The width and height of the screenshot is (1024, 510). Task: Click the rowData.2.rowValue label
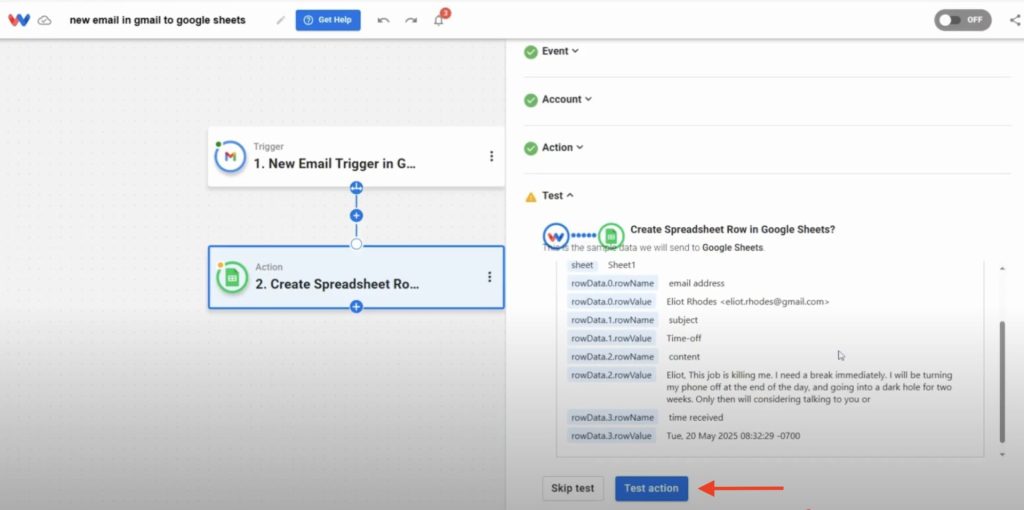tap(611, 375)
